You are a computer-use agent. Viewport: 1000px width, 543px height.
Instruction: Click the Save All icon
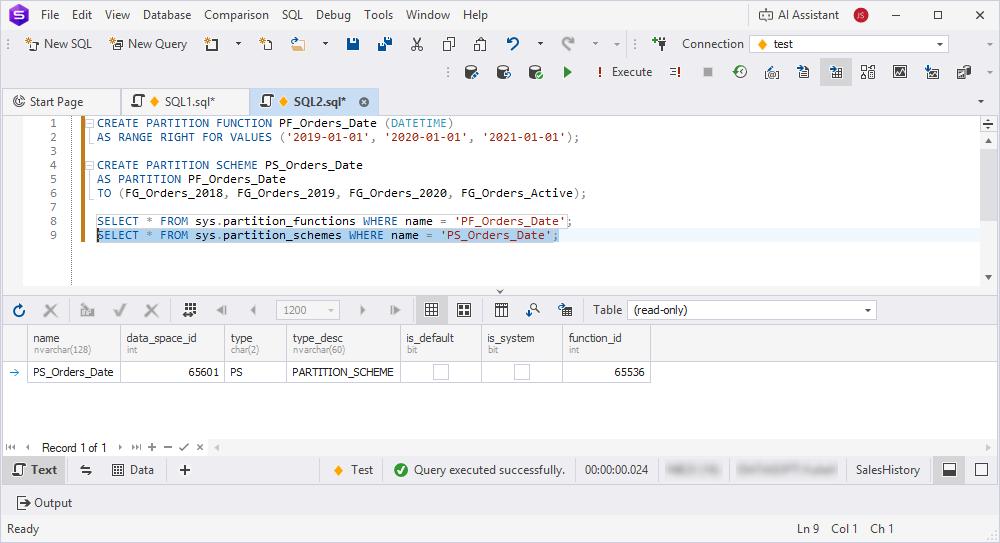click(x=385, y=44)
